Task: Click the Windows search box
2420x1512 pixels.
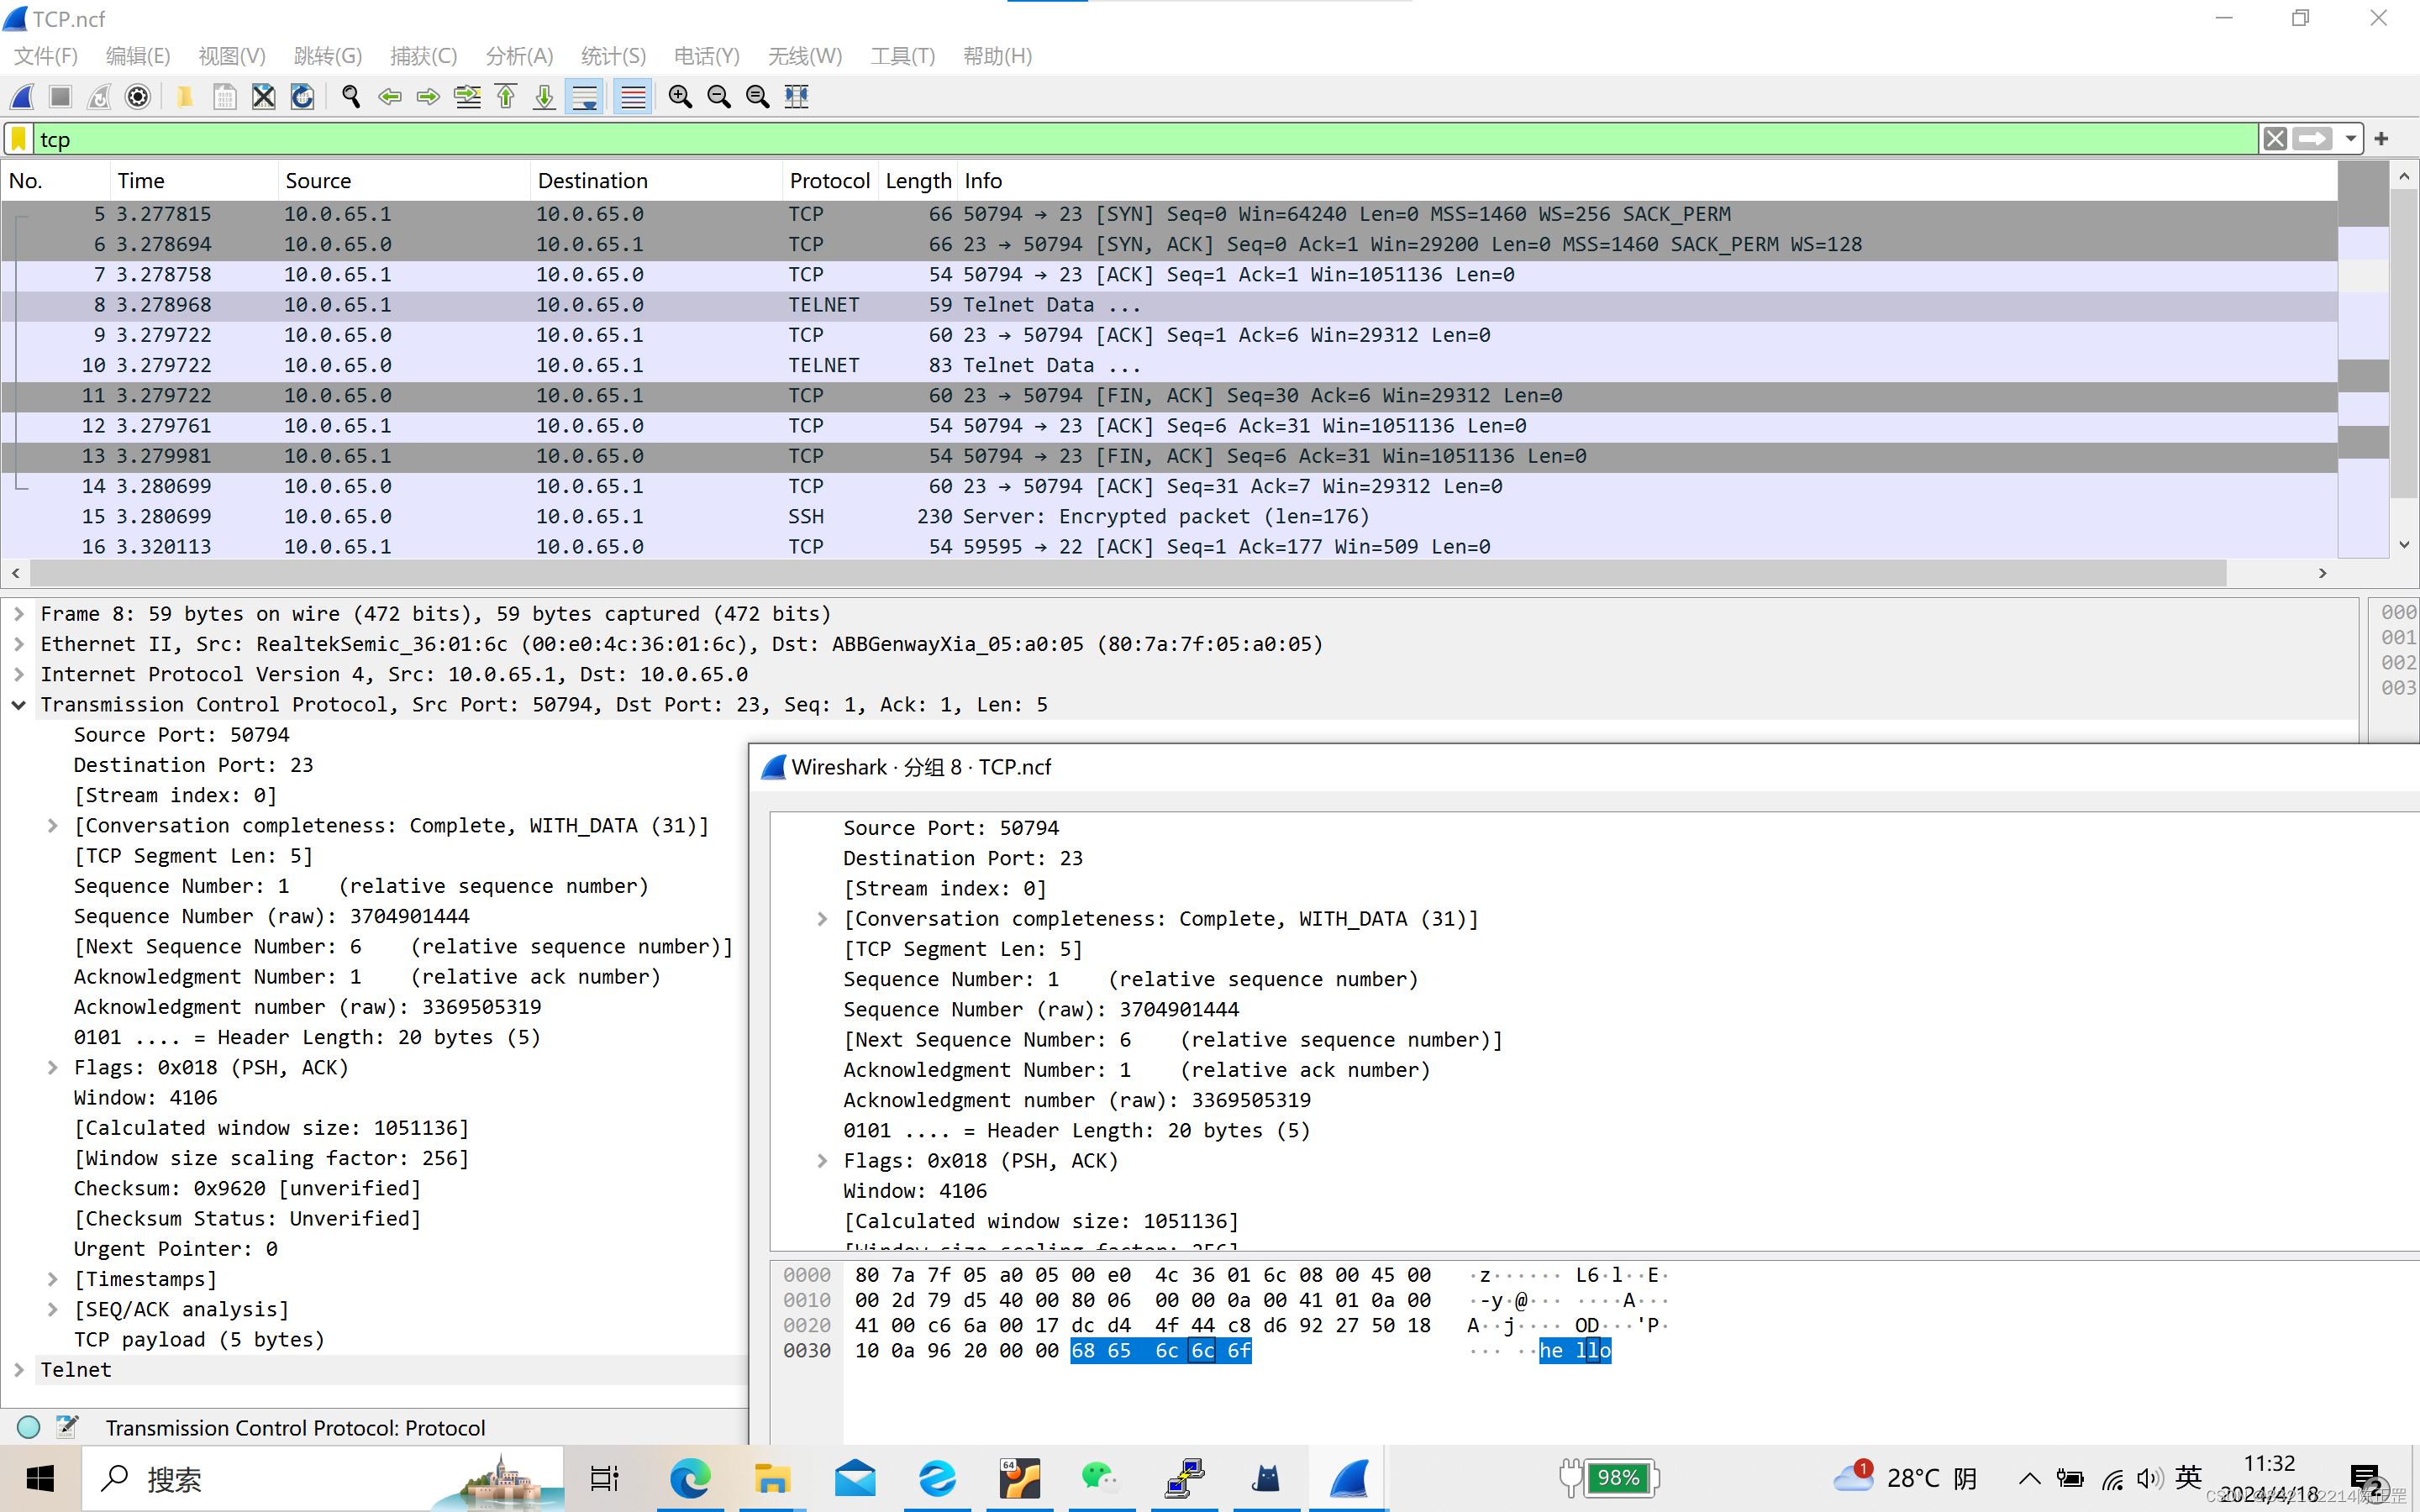Action: (323, 1478)
